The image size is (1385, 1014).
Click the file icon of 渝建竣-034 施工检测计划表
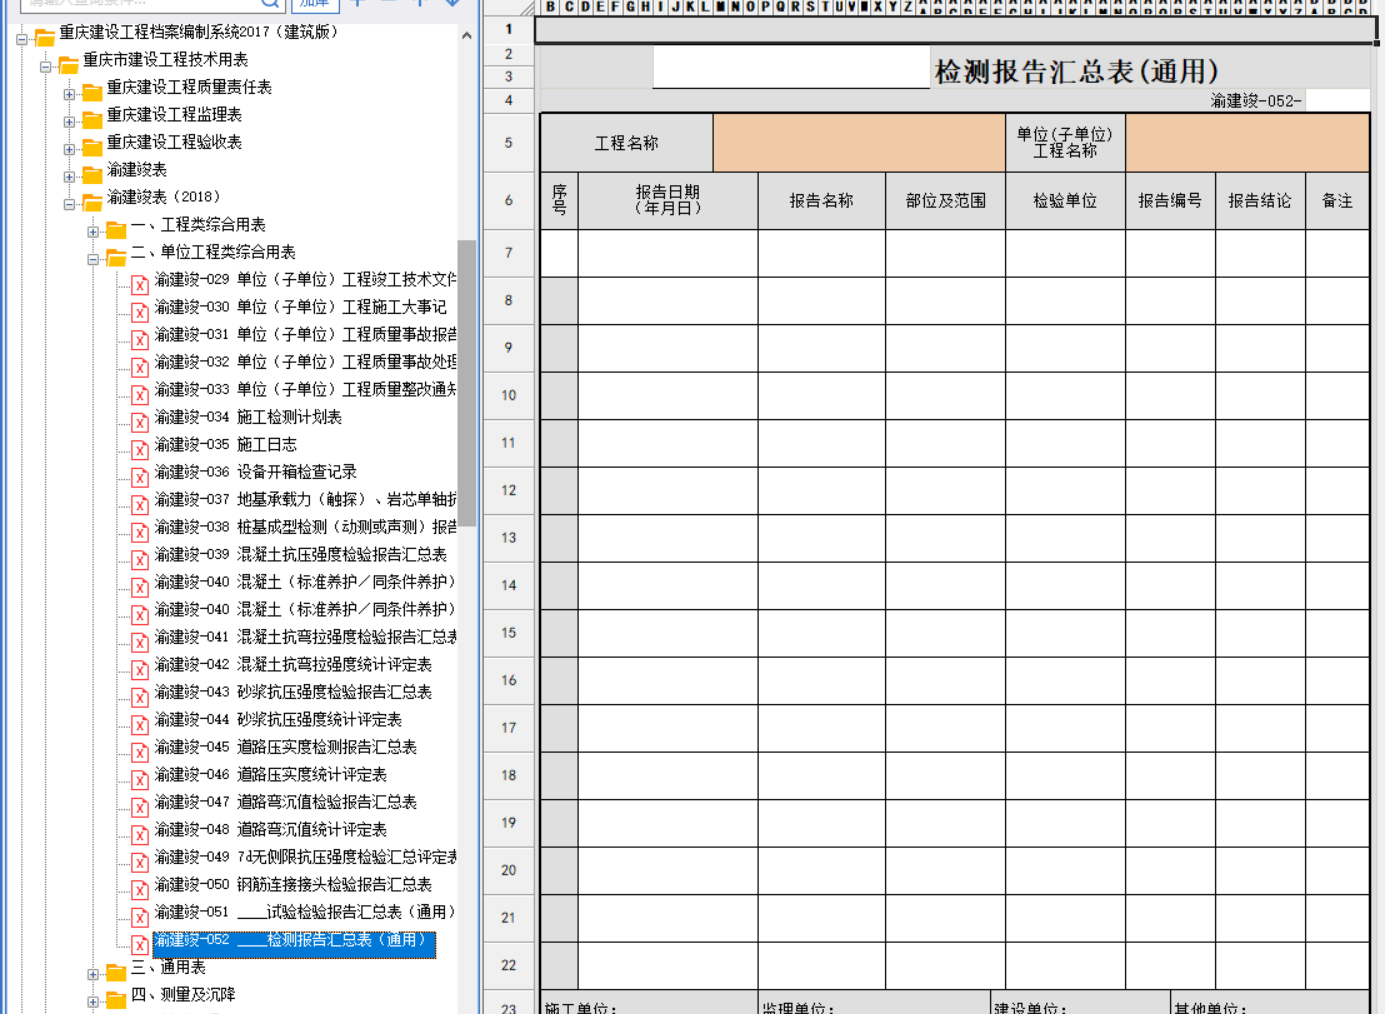click(140, 421)
